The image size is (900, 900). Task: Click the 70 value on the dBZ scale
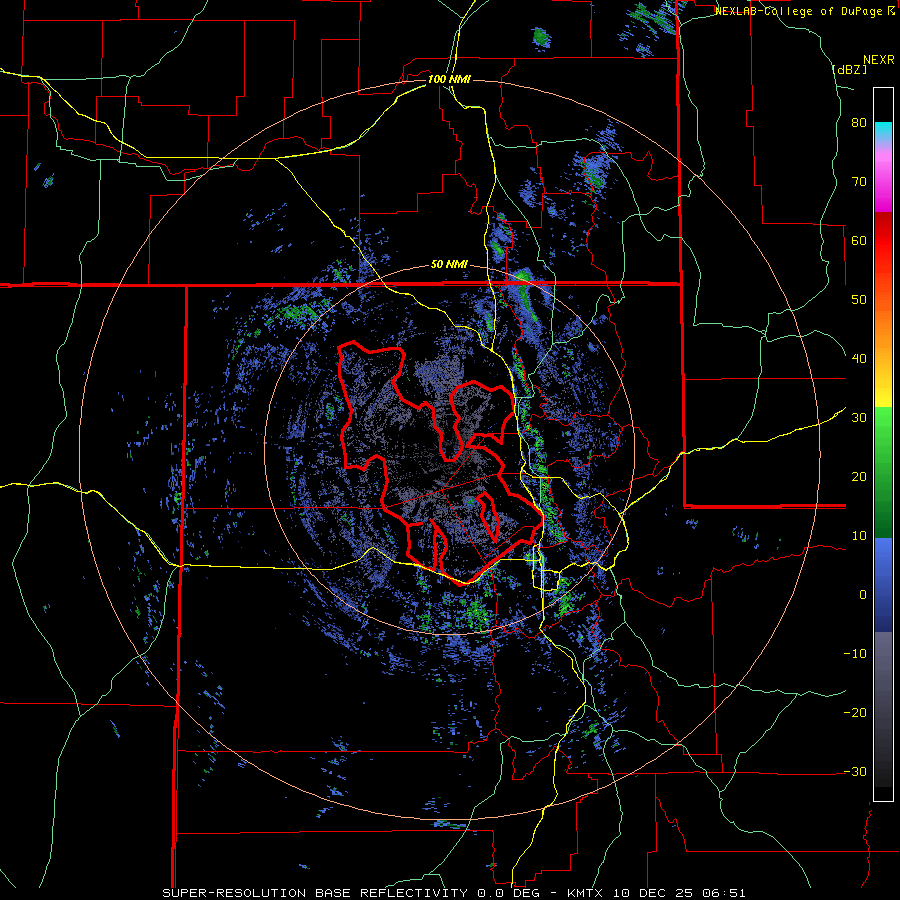(859, 181)
